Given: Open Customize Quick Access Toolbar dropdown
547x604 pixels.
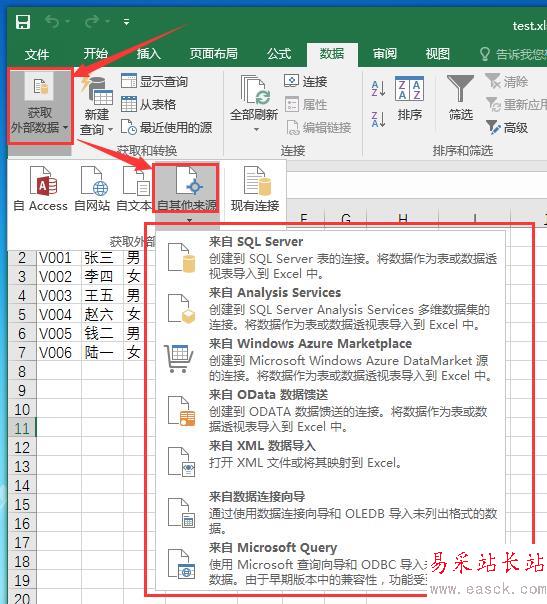Looking at the screenshot, I should (x=126, y=22).
